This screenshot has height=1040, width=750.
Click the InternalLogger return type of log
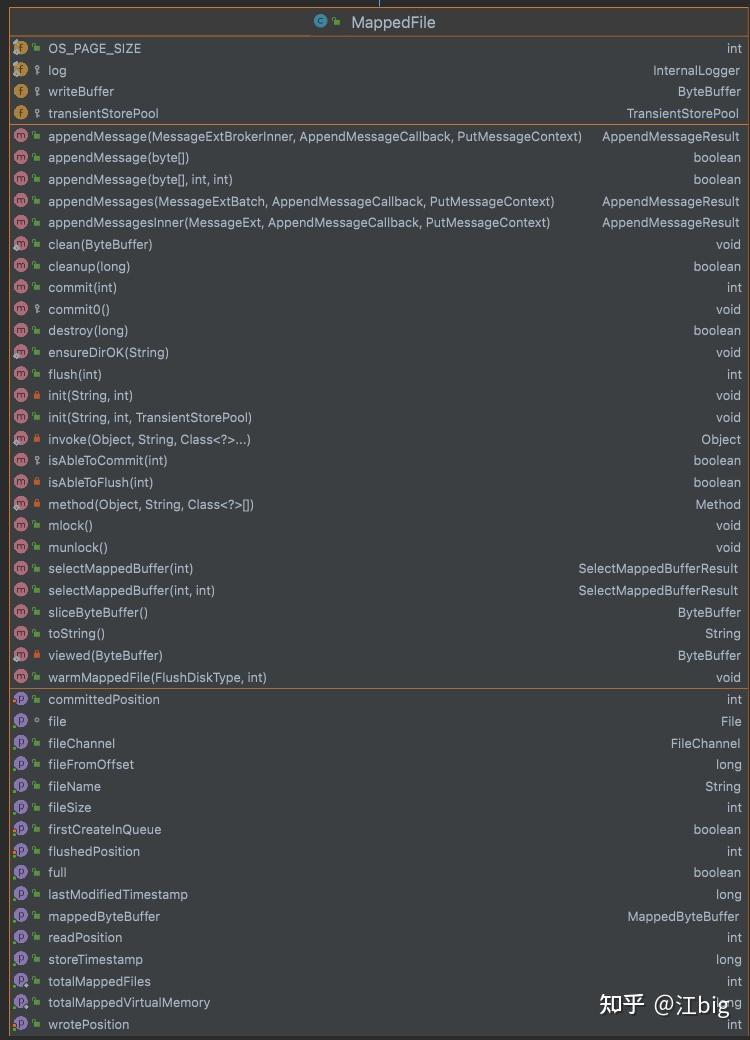click(x=696, y=70)
